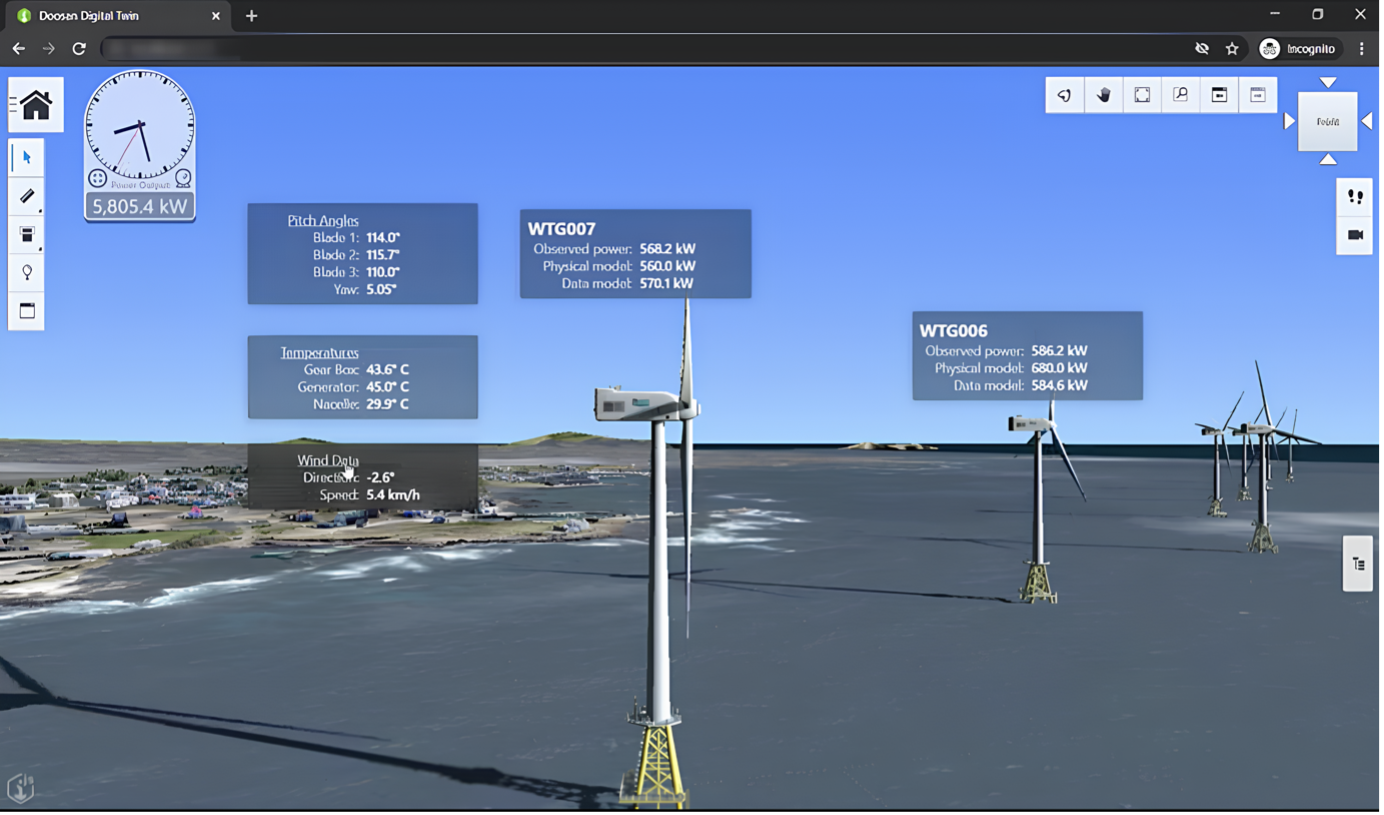Toggle fullscreen with the frame icon in the toolbar

[x=1141, y=94]
